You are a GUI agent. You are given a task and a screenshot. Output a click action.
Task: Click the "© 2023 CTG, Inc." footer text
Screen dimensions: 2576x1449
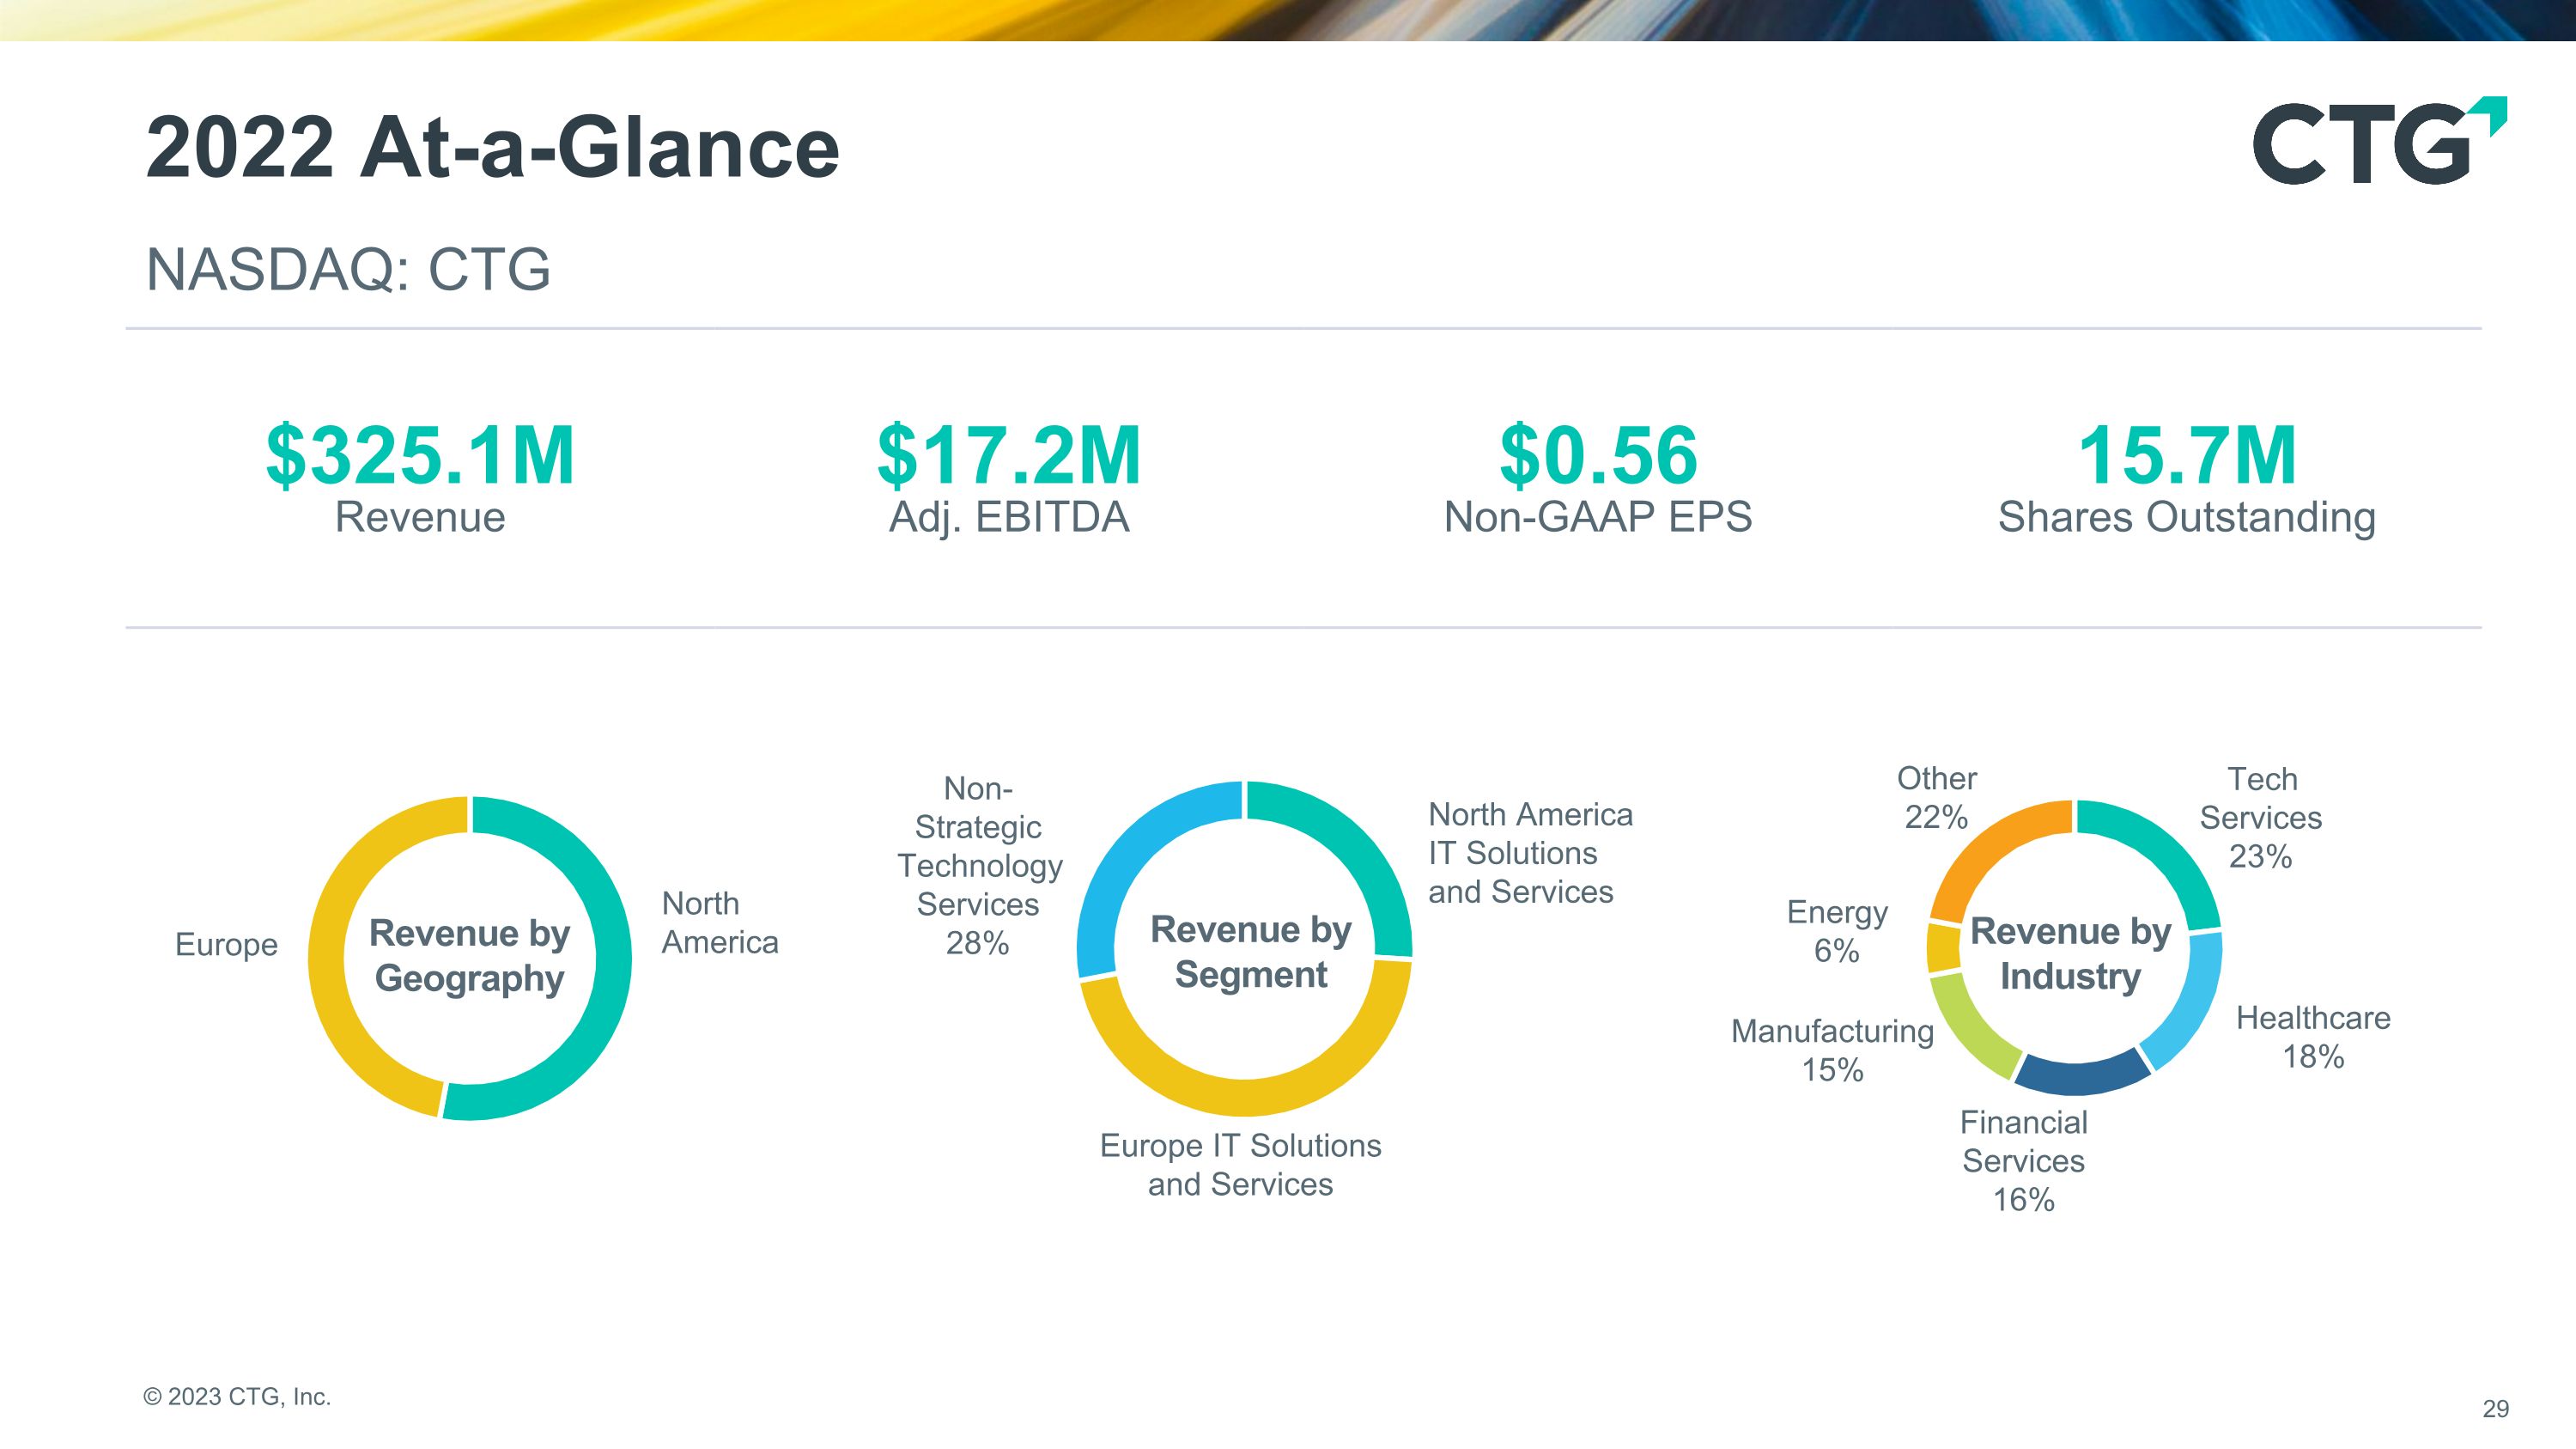click(x=237, y=1397)
